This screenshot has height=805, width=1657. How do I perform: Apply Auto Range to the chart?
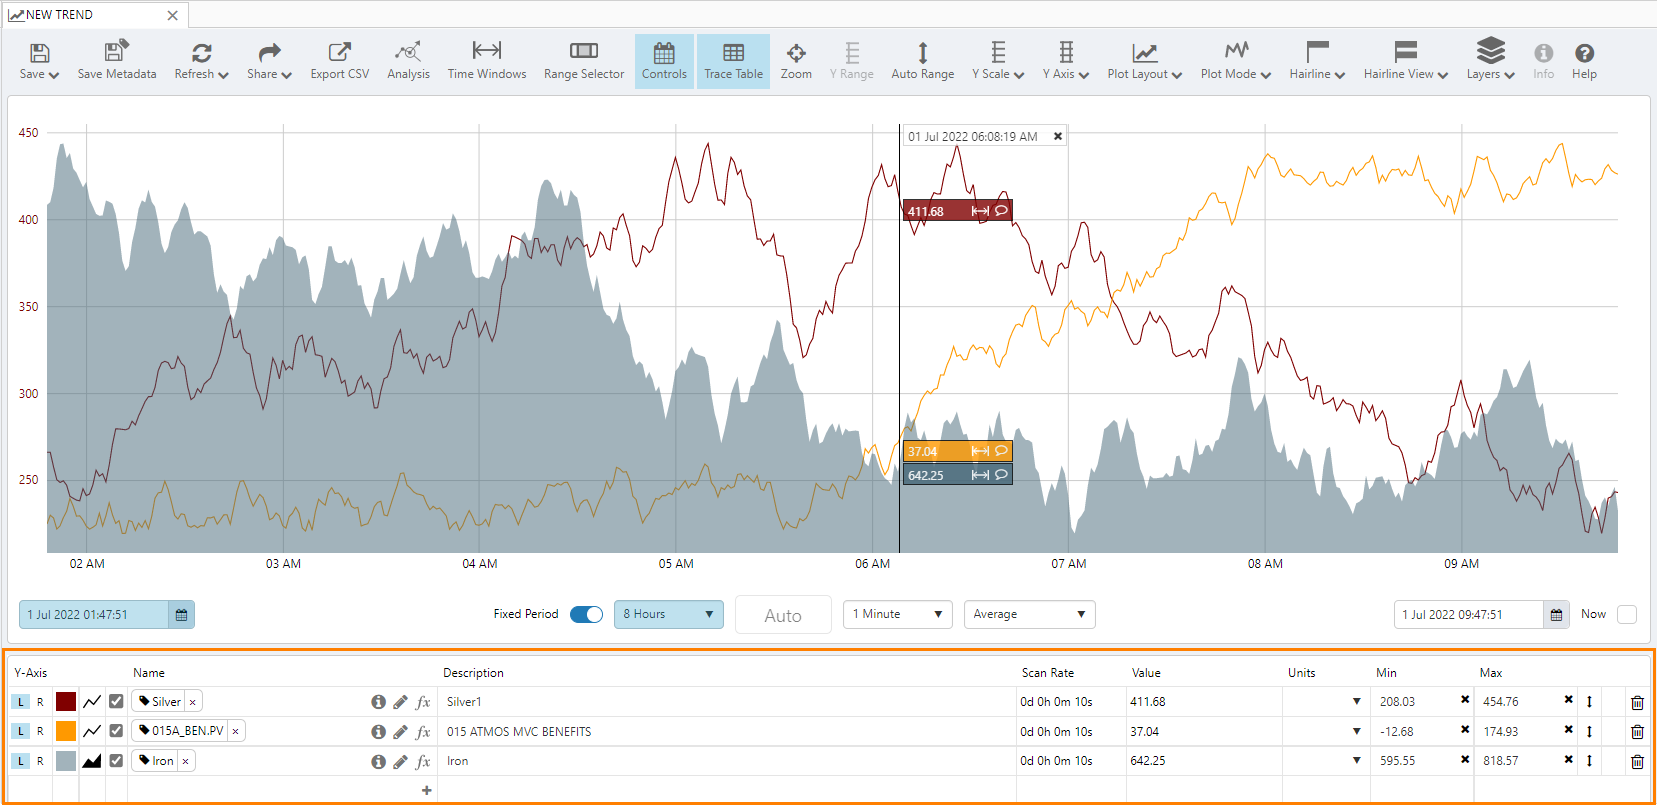point(922,61)
